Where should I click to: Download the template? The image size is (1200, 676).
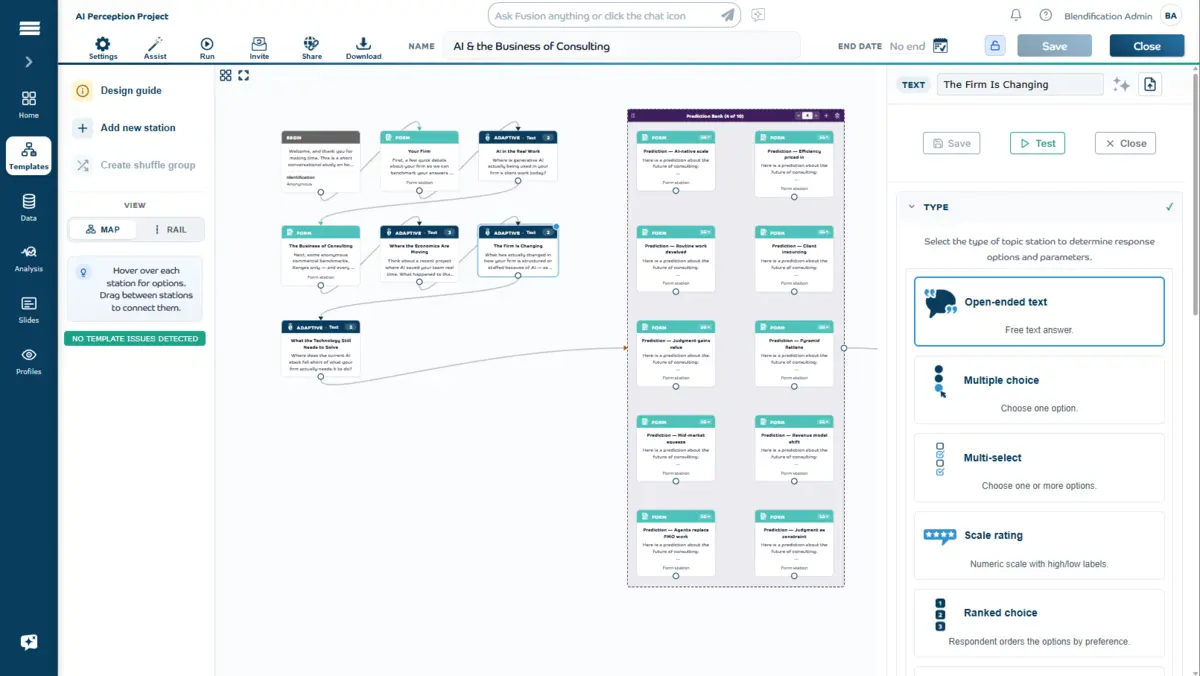pos(363,48)
